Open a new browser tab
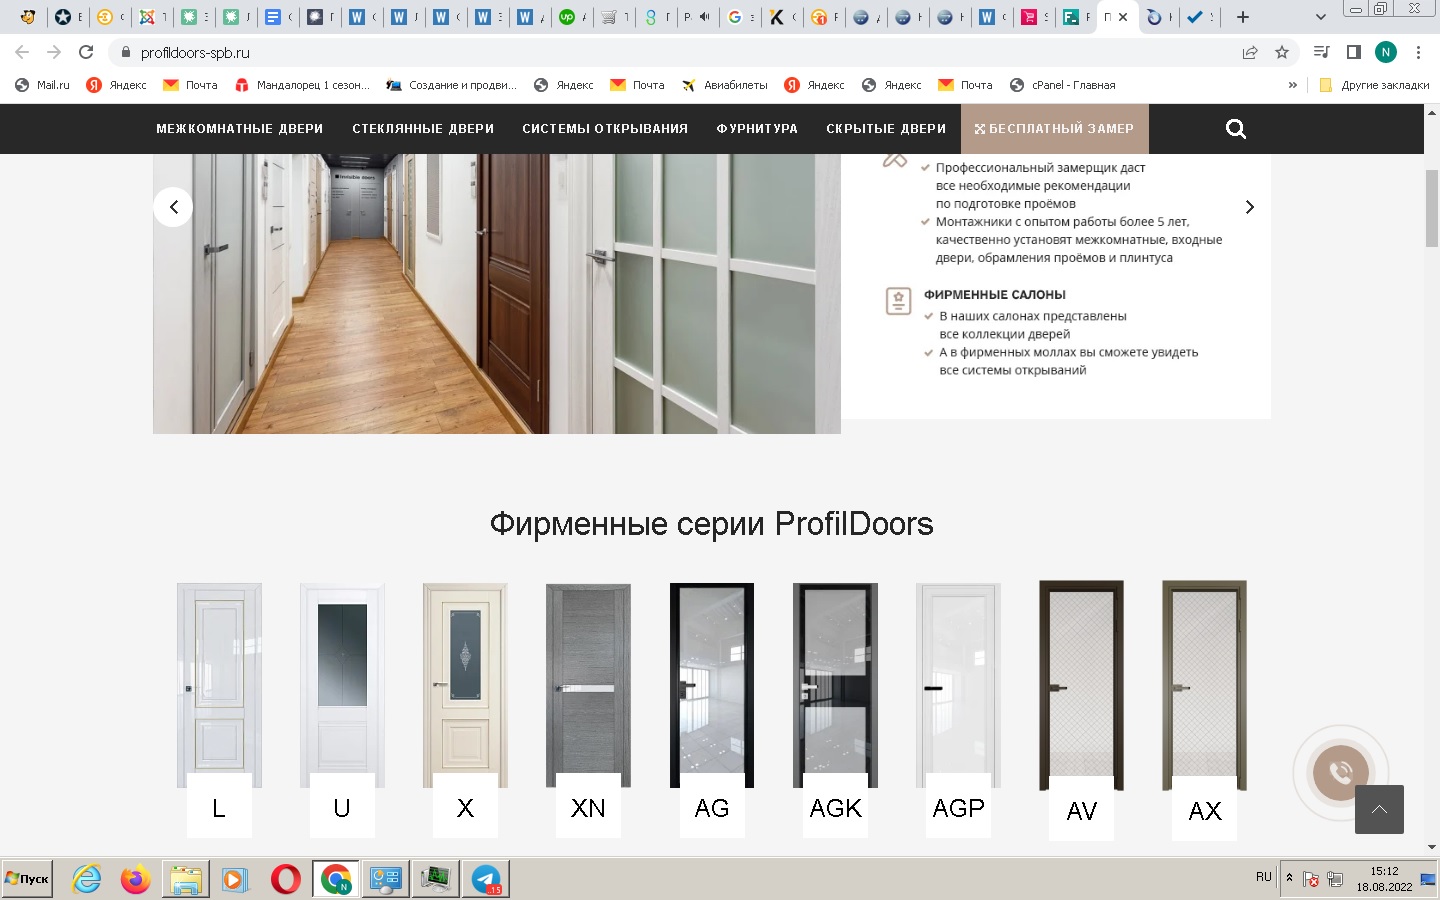Screen dimensions: 1440x900 tap(1243, 17)
